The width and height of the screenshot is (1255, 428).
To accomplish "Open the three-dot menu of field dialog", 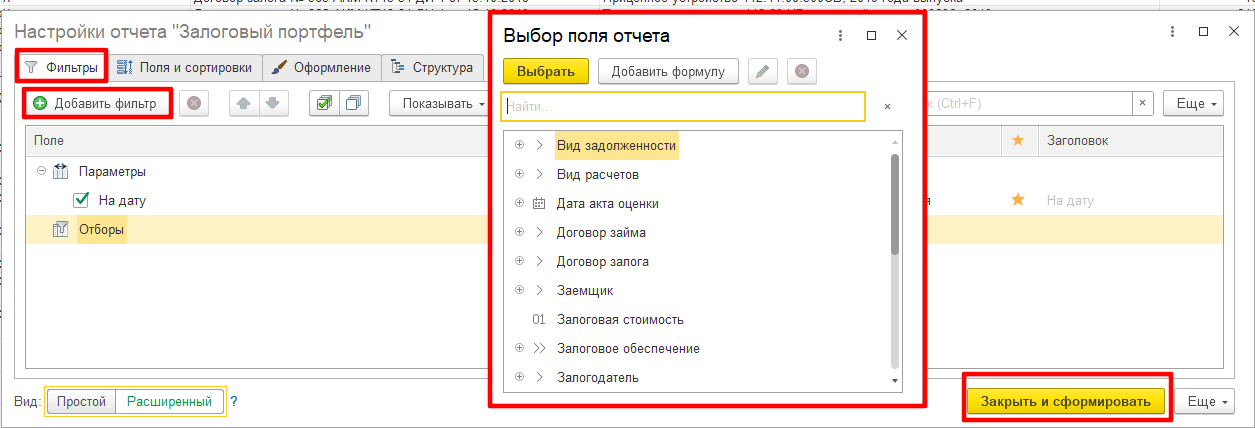I will click(x=841, y=35).
